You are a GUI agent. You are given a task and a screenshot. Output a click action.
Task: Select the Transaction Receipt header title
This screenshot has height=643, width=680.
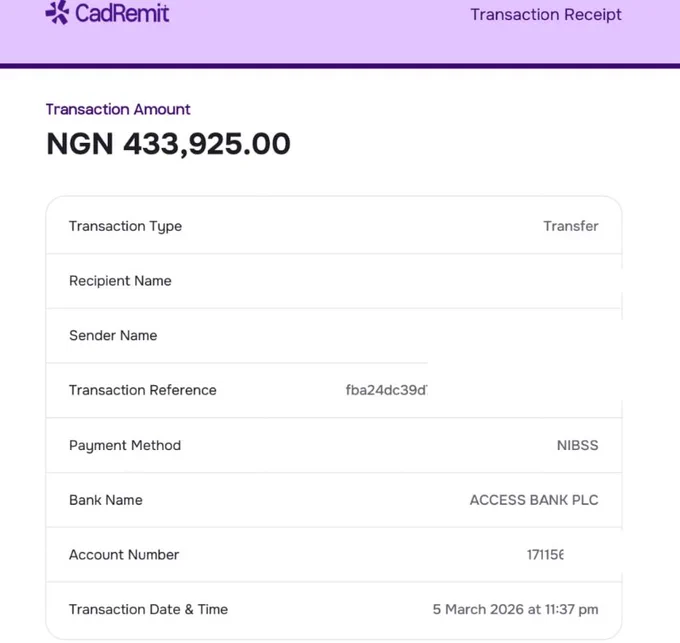[x=546, y=14]
